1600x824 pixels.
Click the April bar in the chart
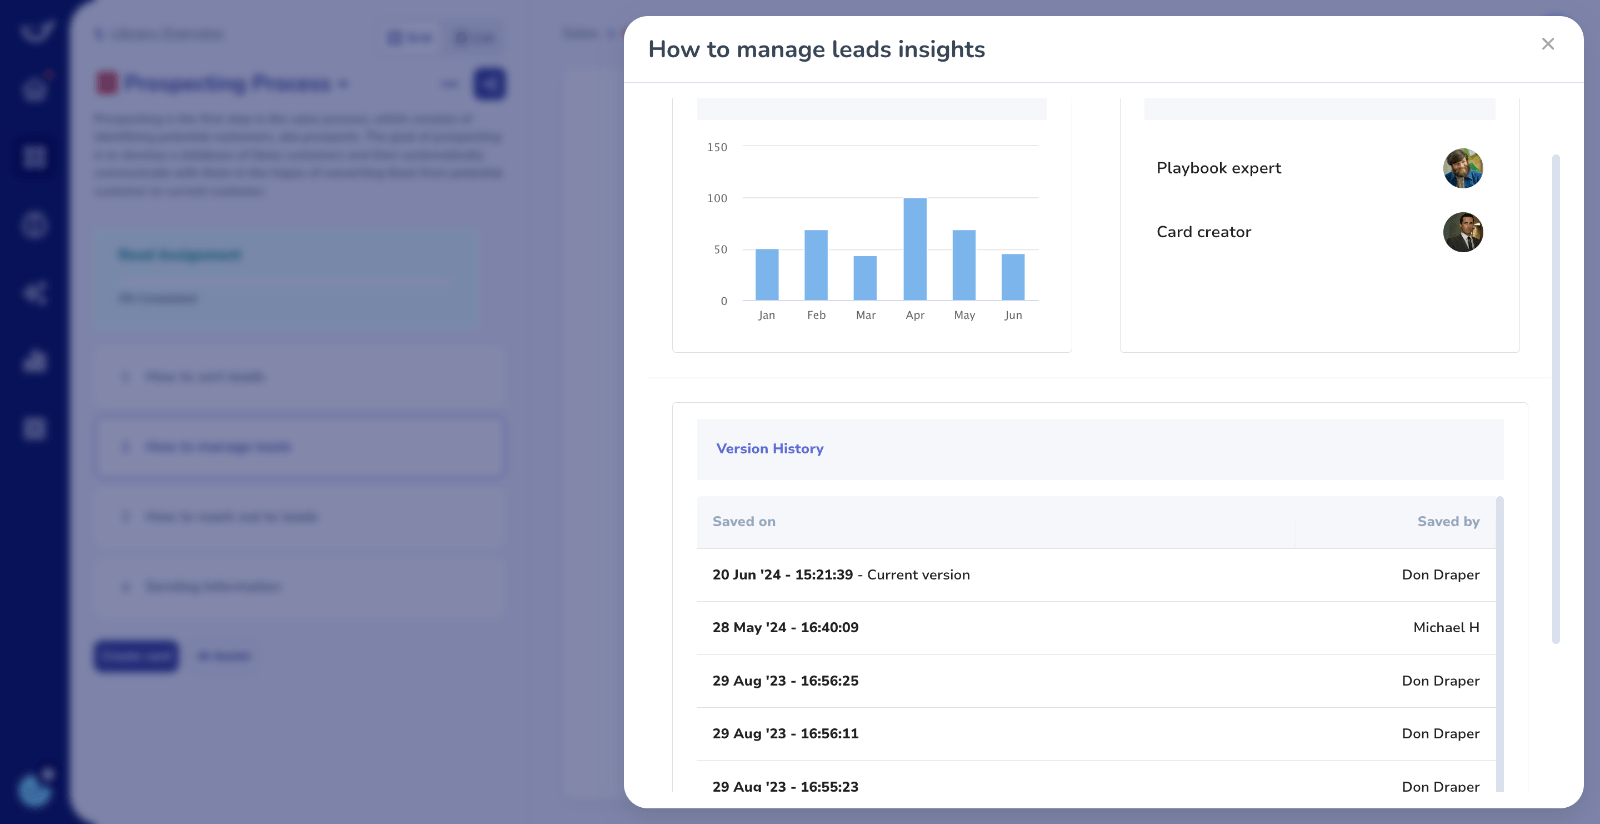click(915, 249)
